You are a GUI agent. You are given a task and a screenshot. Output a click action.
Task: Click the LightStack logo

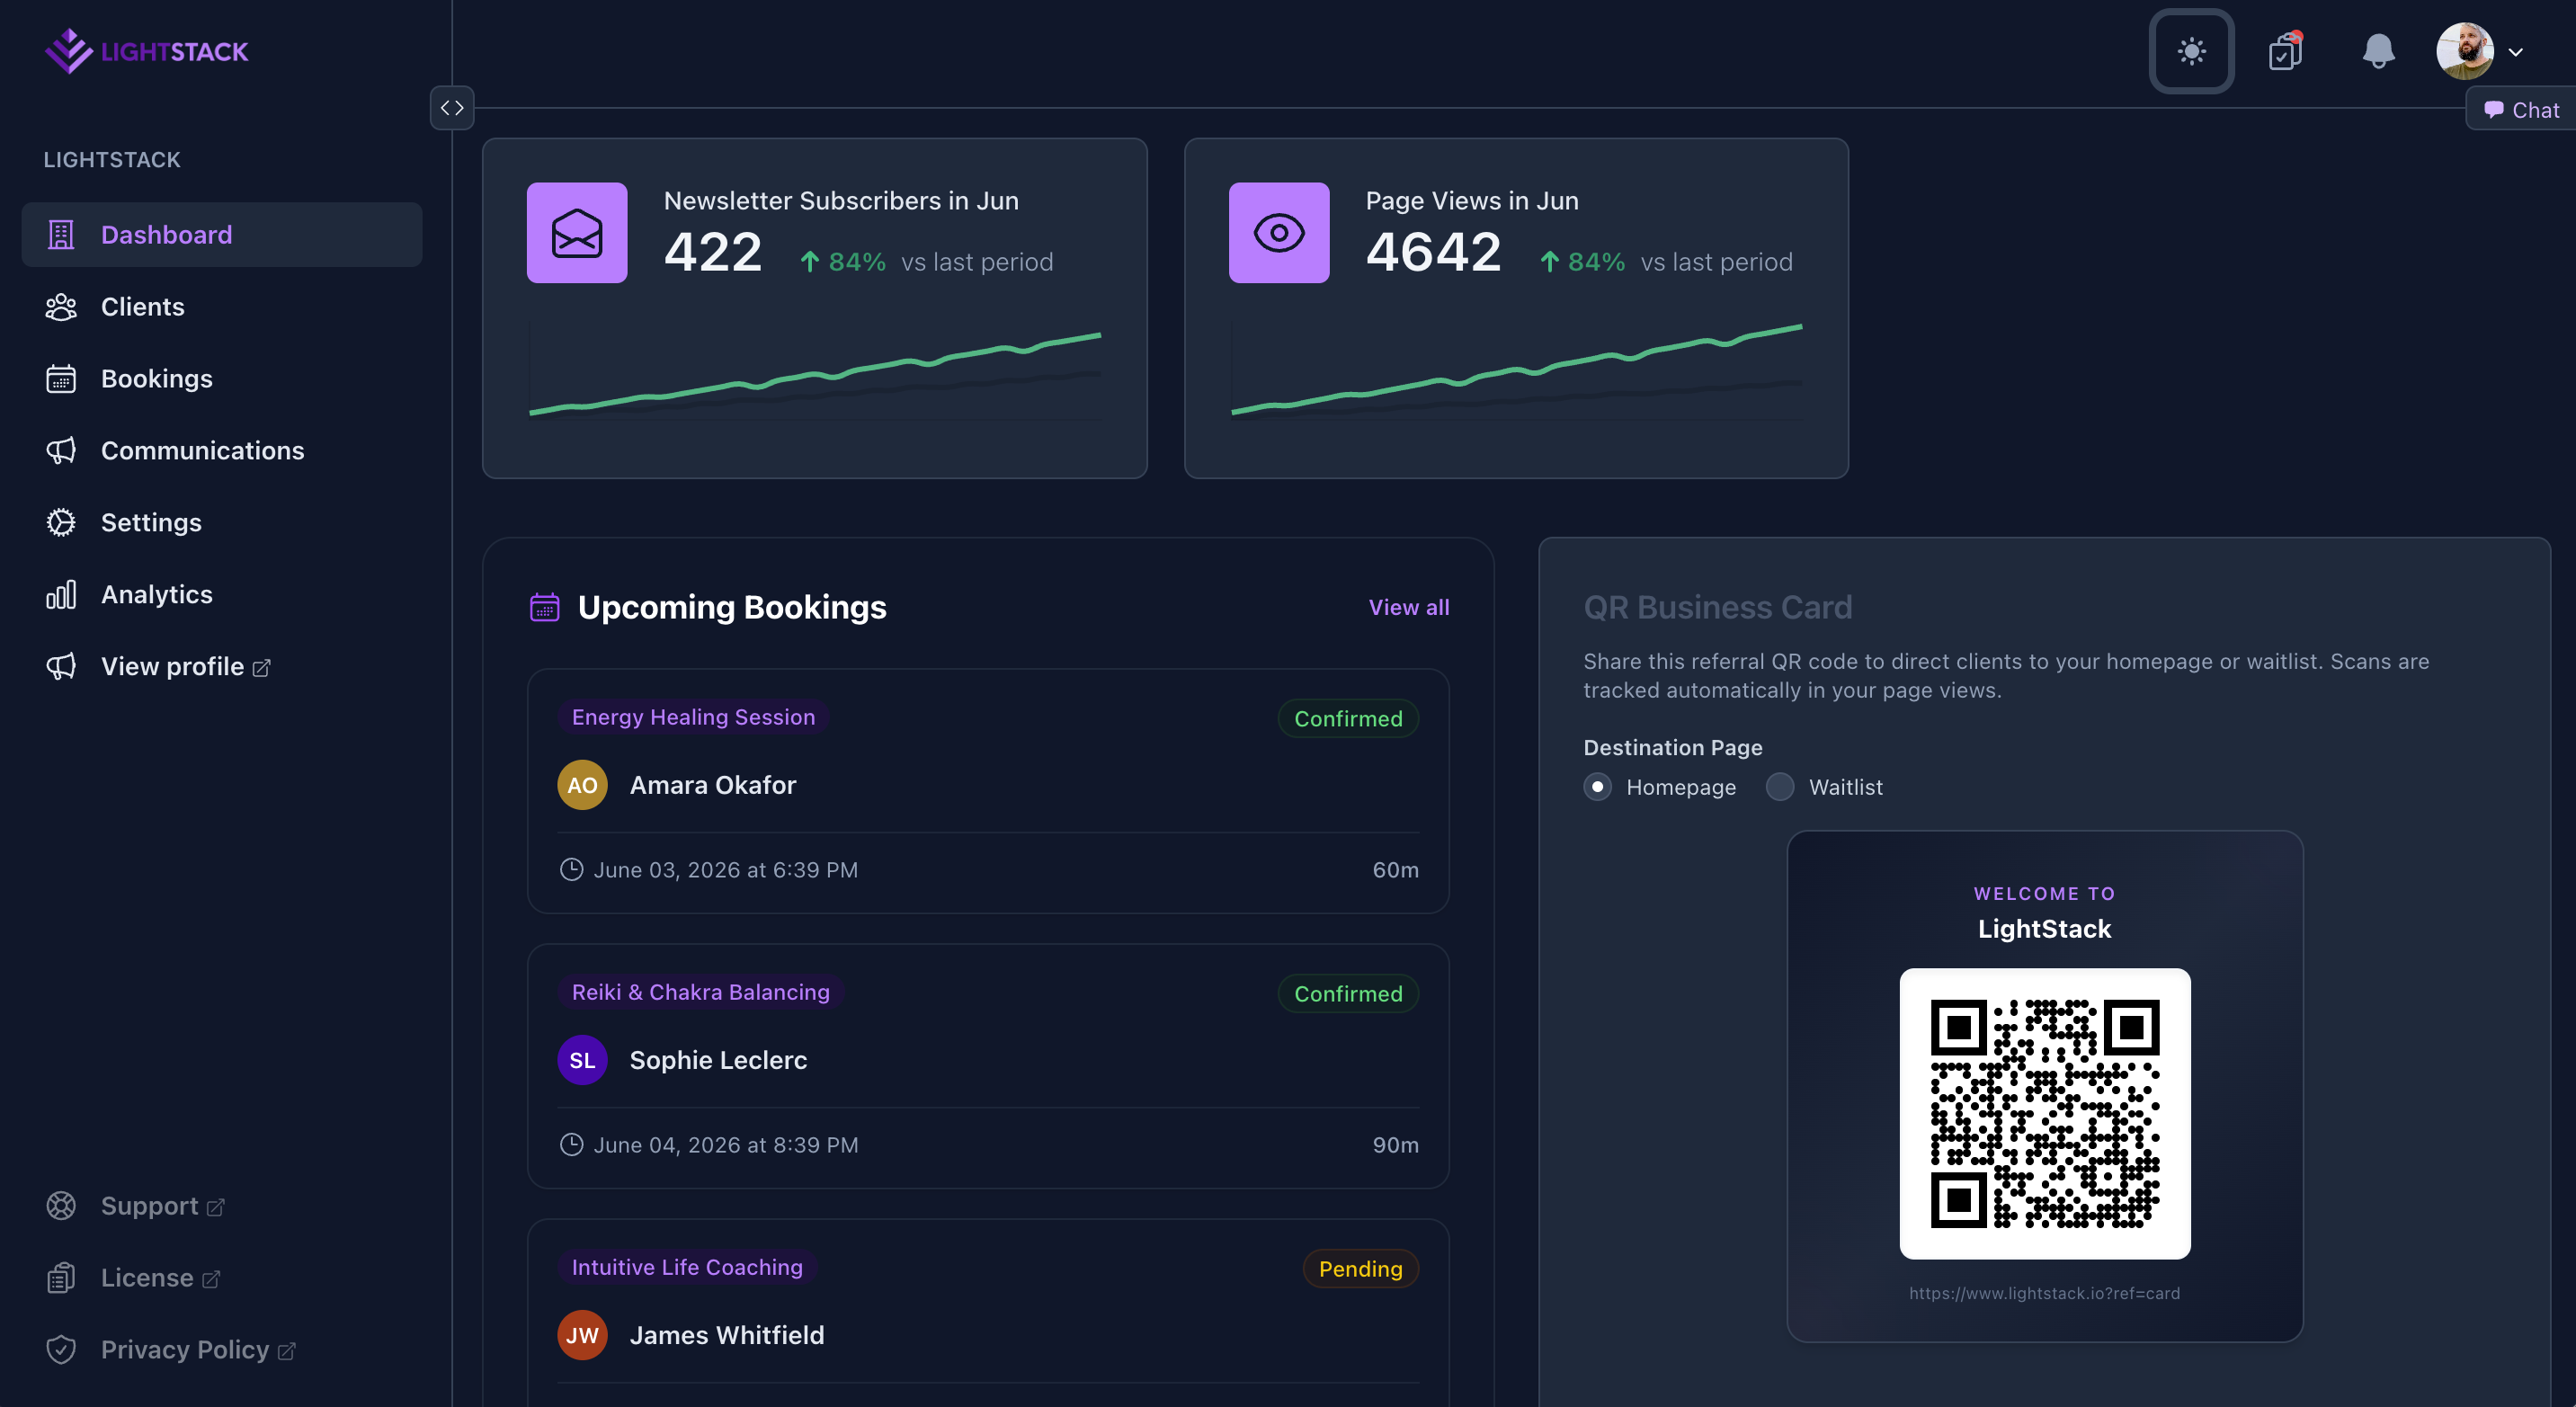click(x=146, y=51)
